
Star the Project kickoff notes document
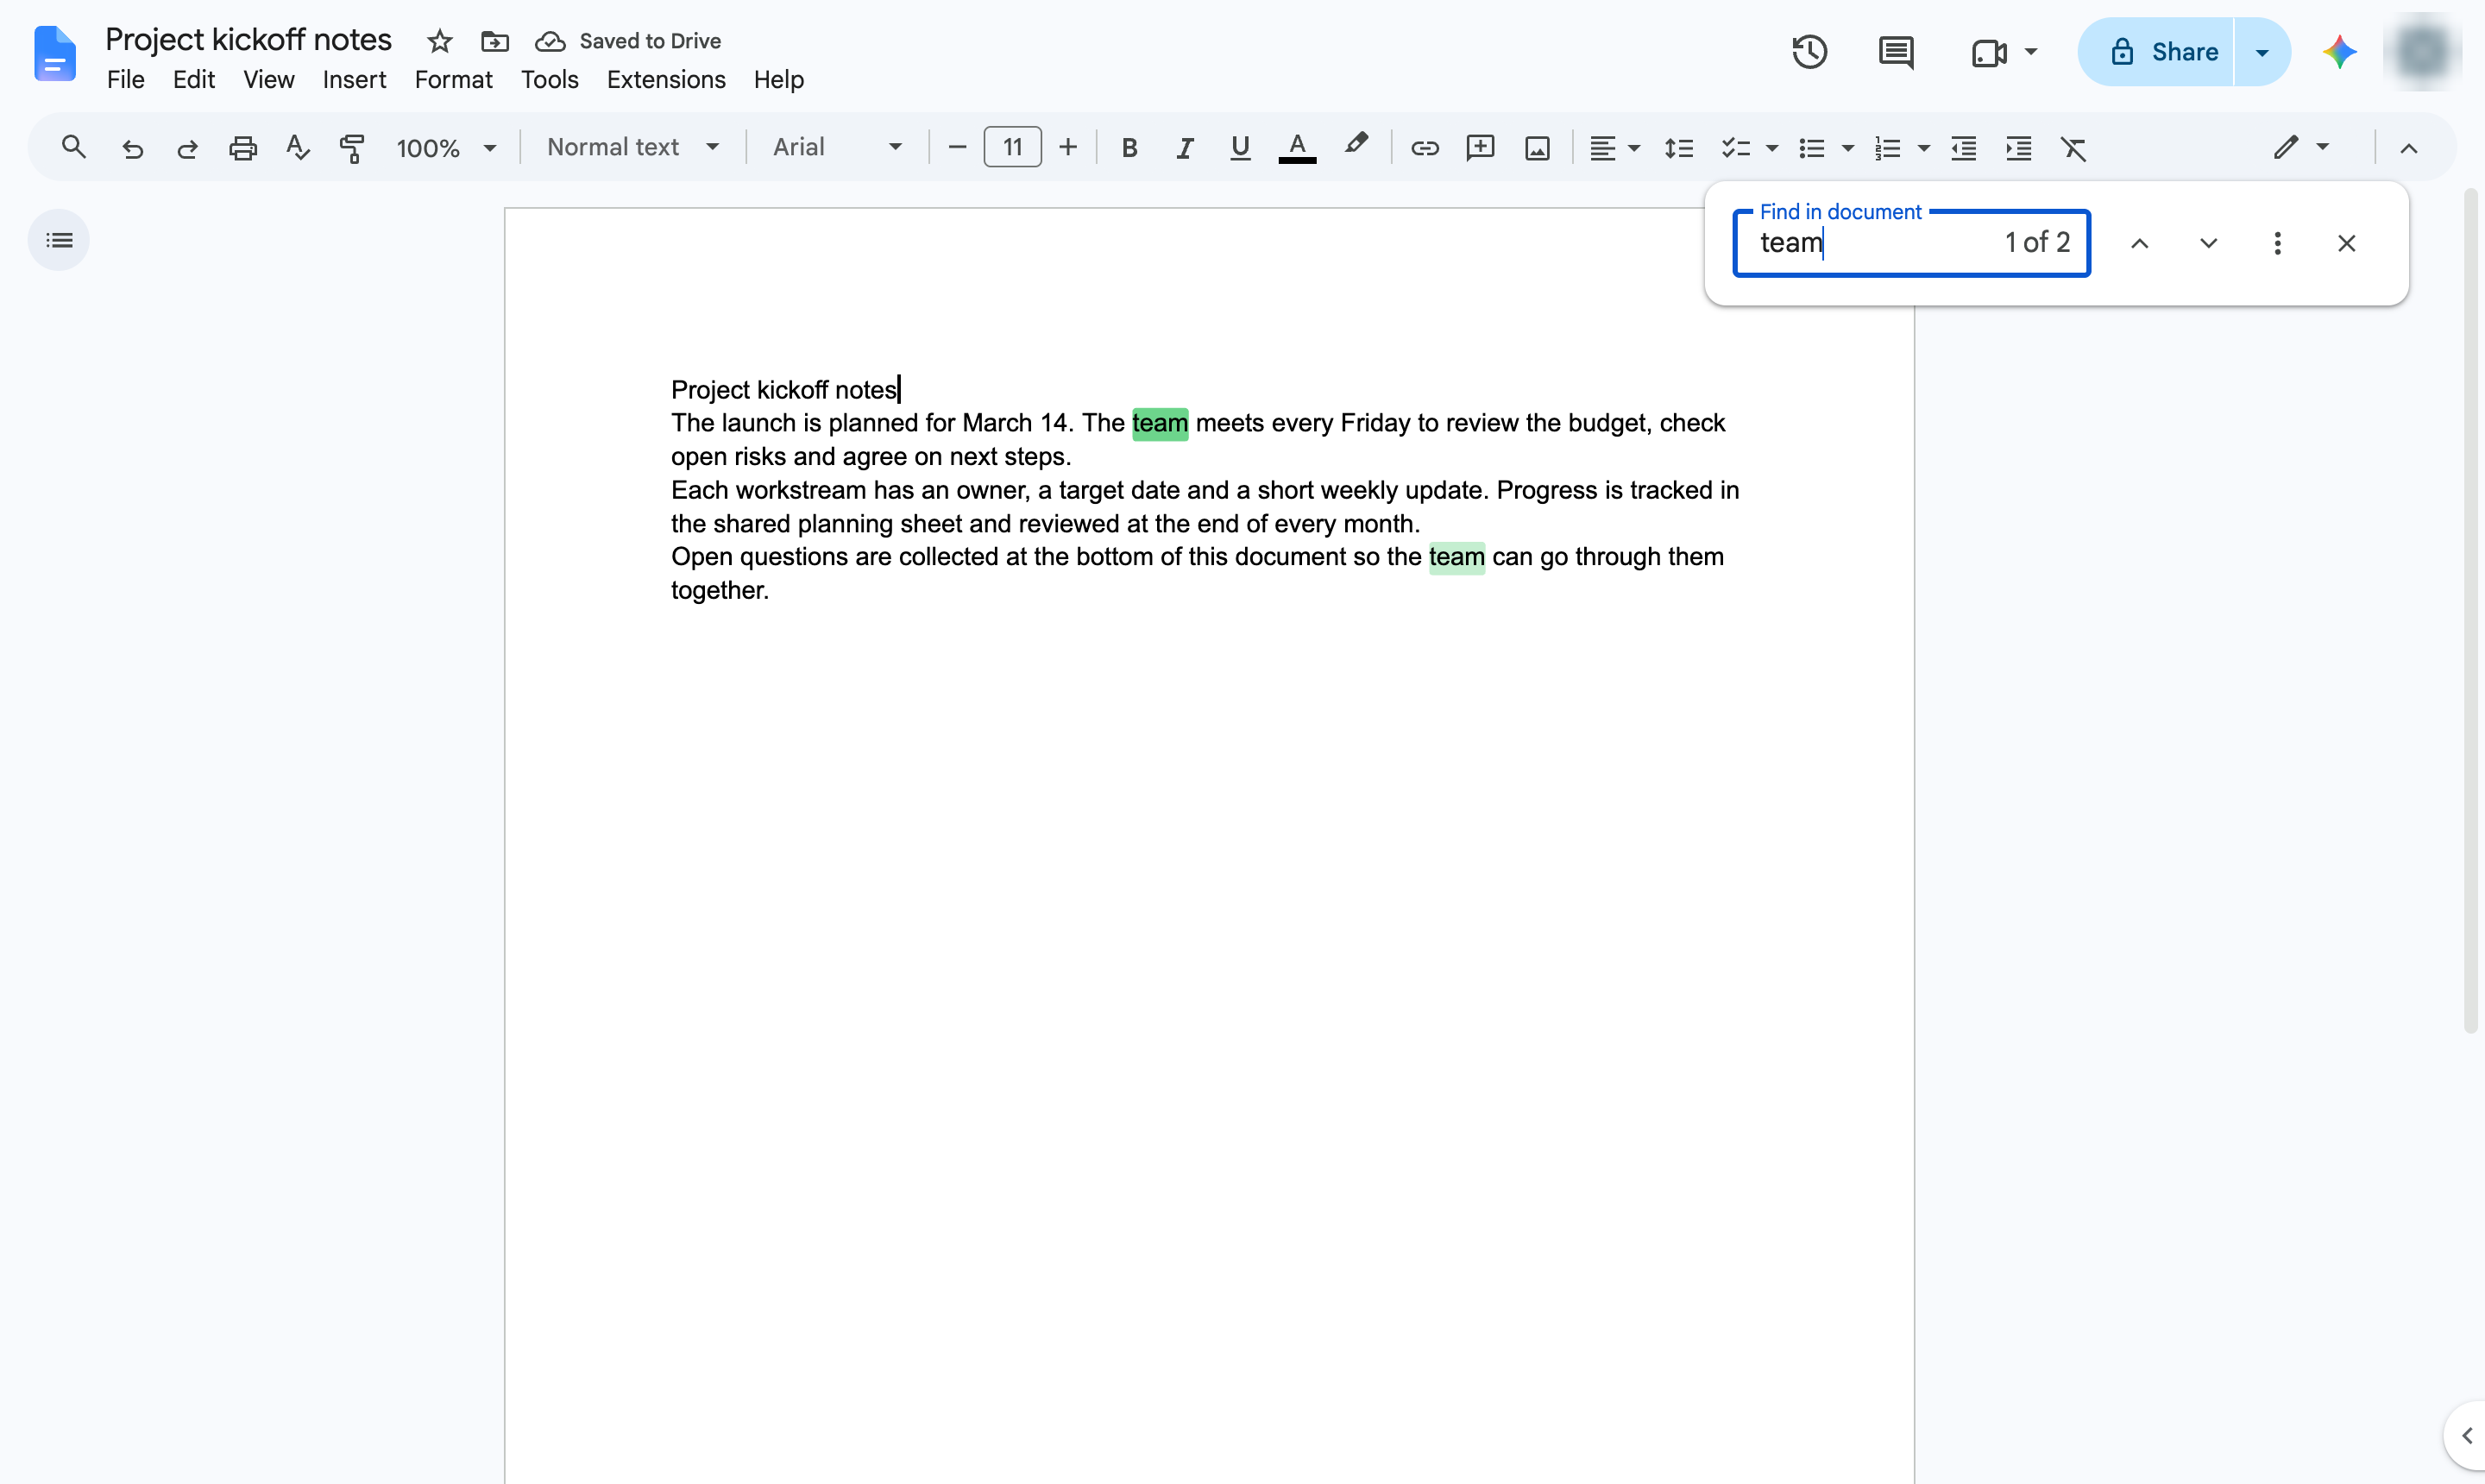click(439, 41)
